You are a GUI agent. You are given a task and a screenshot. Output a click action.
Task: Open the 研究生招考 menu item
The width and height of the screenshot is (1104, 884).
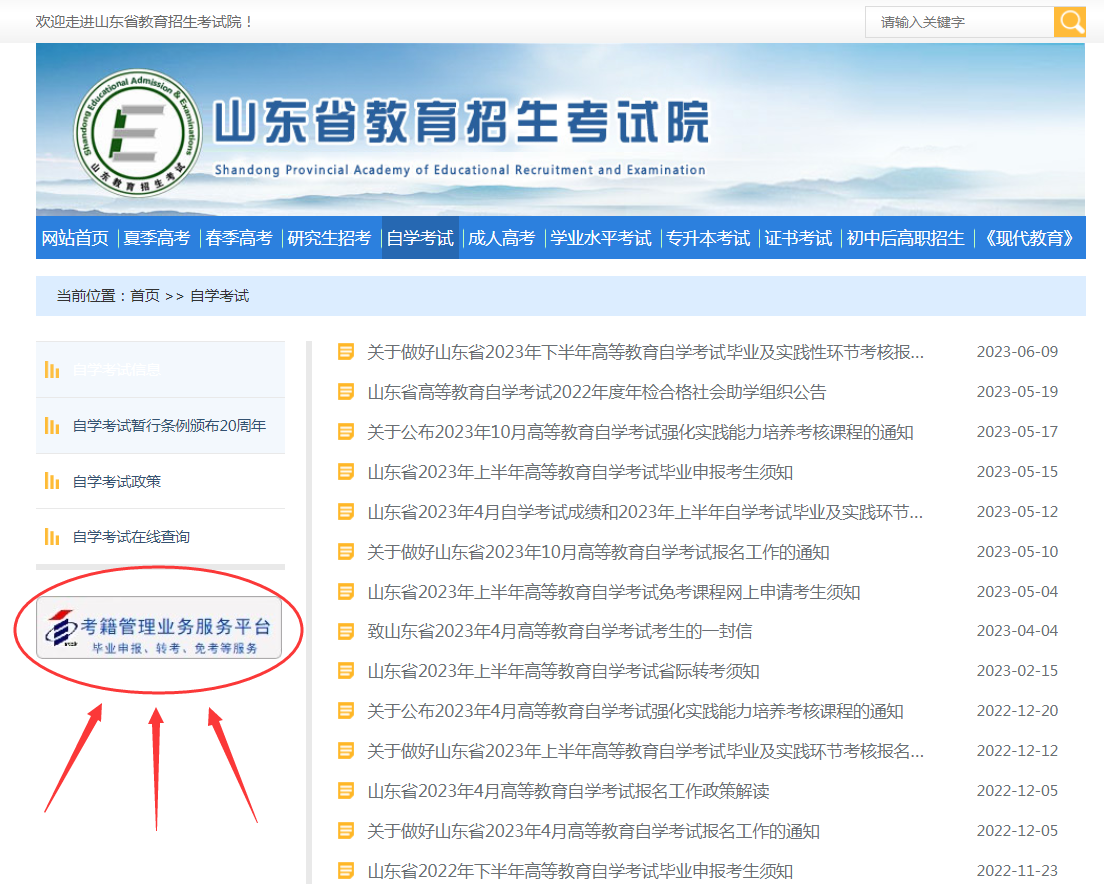click(x=331, y=238)
